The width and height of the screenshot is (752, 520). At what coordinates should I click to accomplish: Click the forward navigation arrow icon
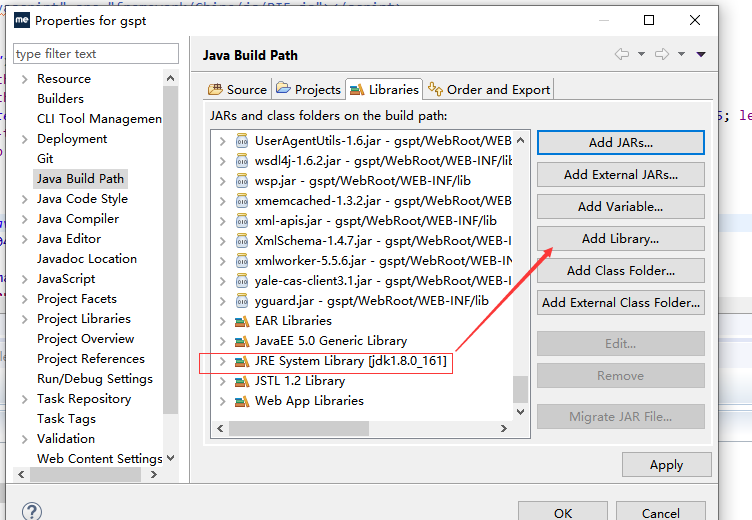661,55
